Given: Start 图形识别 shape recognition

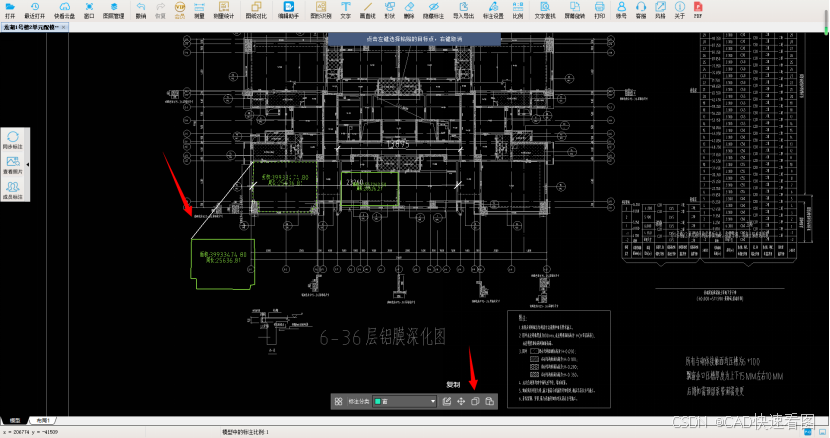Looking at the screenshot, I should (321, 10).
